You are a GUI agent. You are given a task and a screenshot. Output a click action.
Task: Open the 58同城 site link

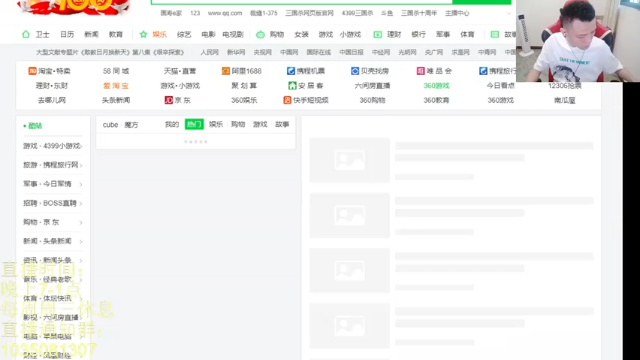coord(116,71)
